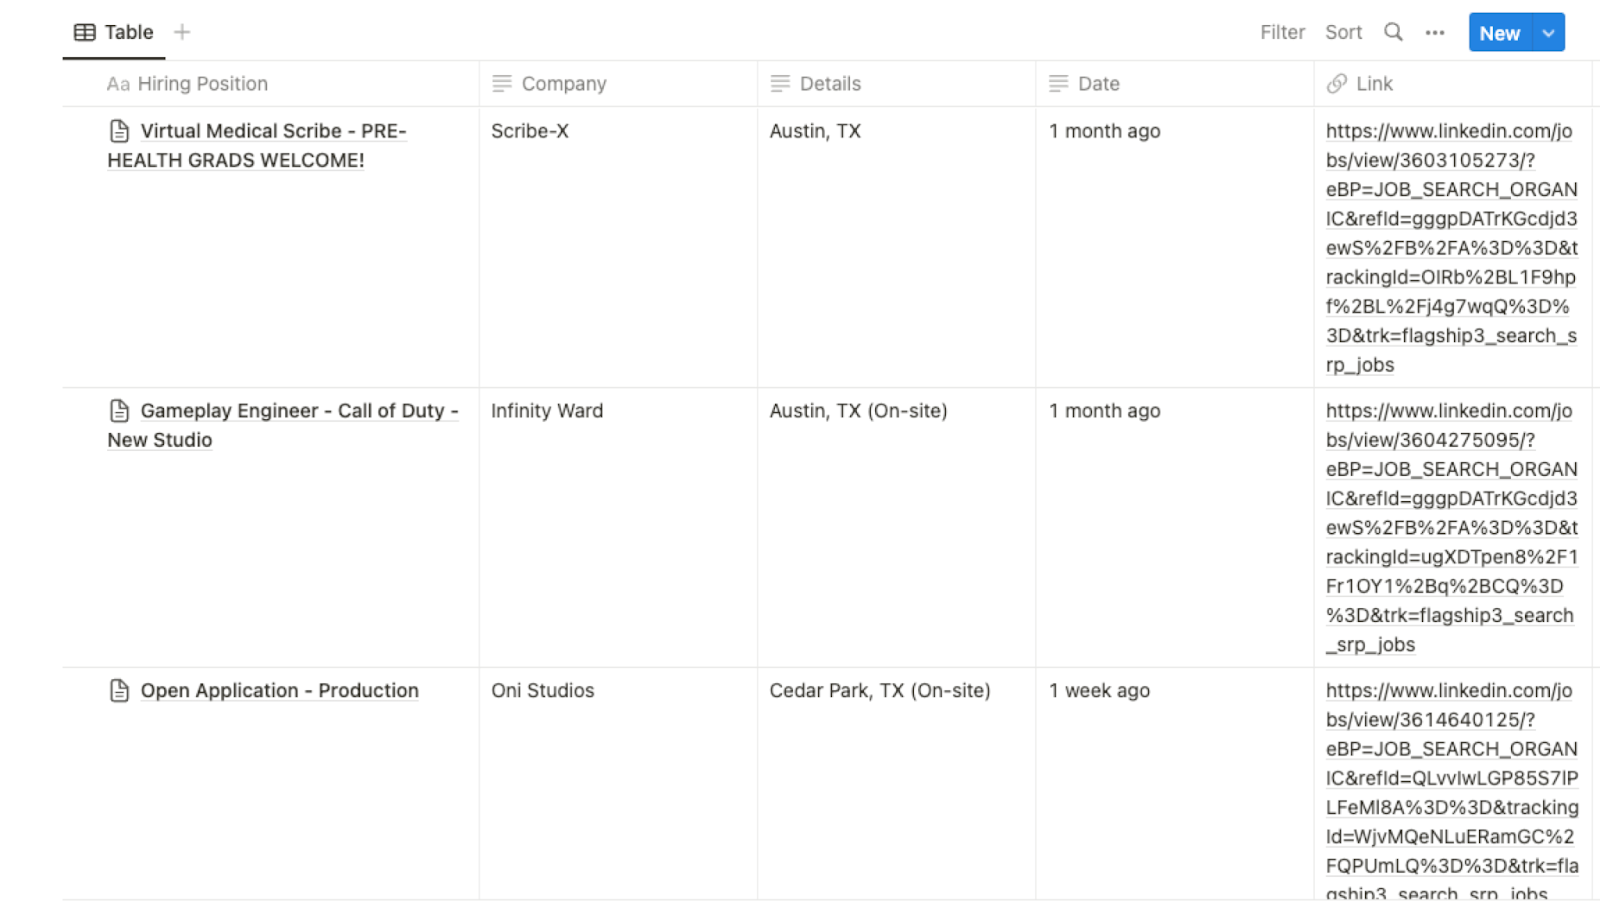Screen dimensions: 1600x905
Task: Click the Filter option in the toolbar
Action: [x=1282, y=32]
